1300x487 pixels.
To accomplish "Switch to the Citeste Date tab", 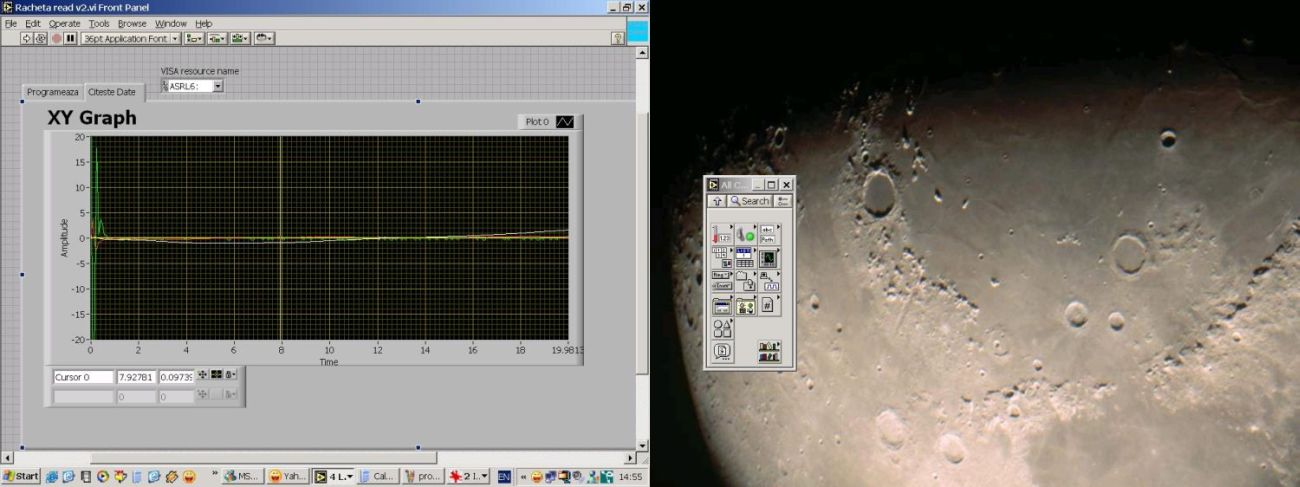I will (113, 92).
